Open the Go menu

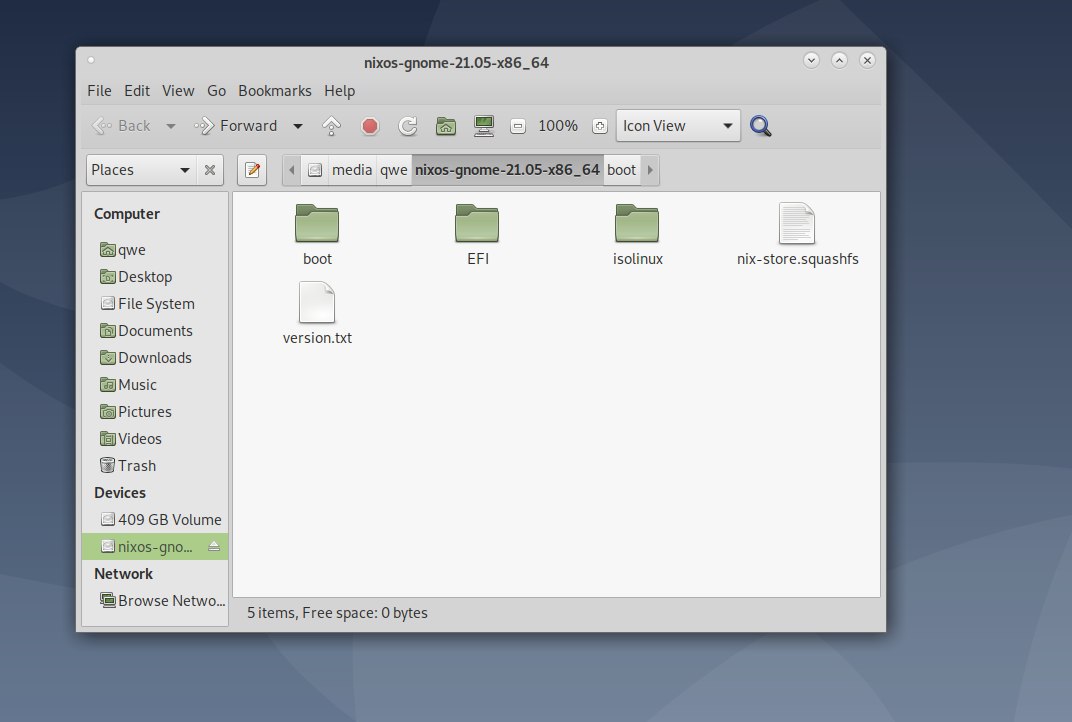[x=216, y=91]
